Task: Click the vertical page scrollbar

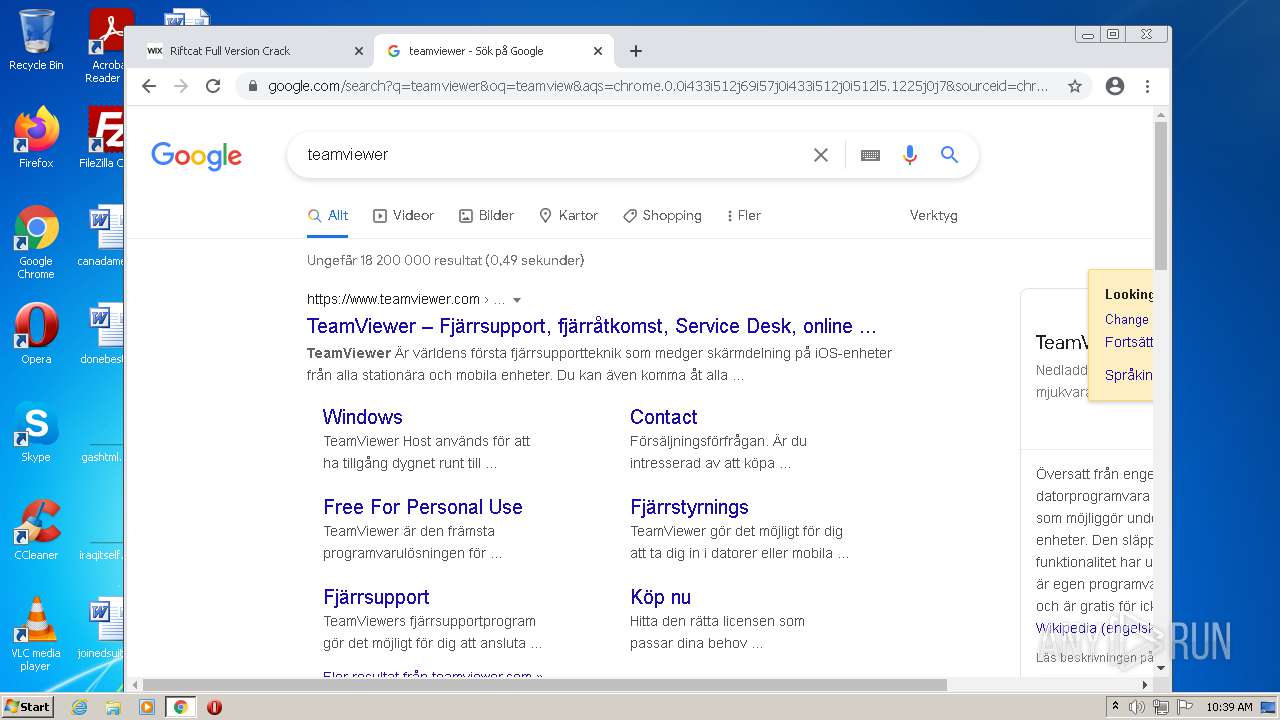Action: [x=1160, y=195]
